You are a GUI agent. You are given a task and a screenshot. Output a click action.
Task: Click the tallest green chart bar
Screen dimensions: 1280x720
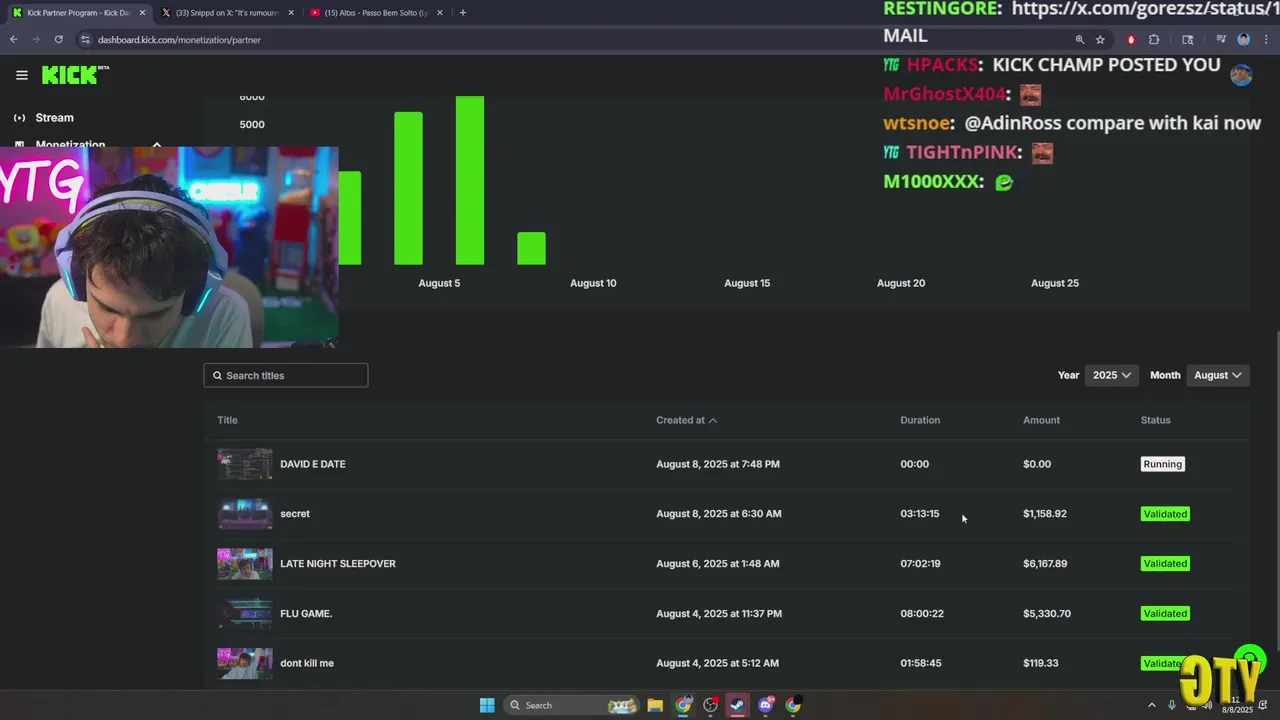[470, 180]
